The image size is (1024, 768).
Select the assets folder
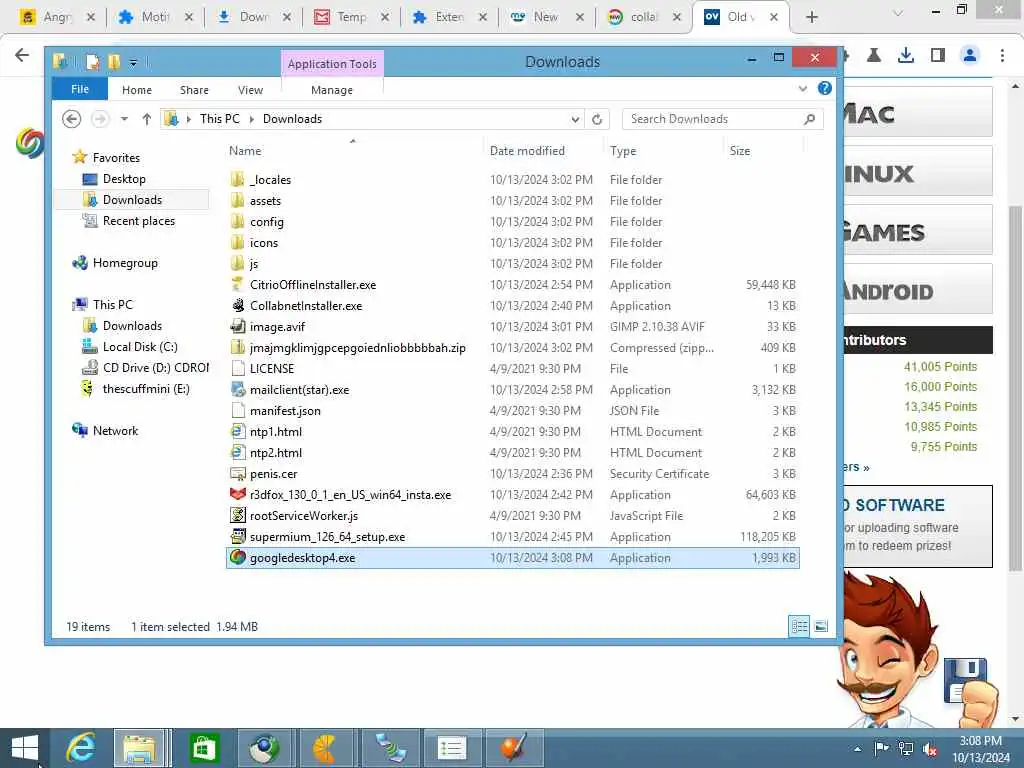coord(265,200)
